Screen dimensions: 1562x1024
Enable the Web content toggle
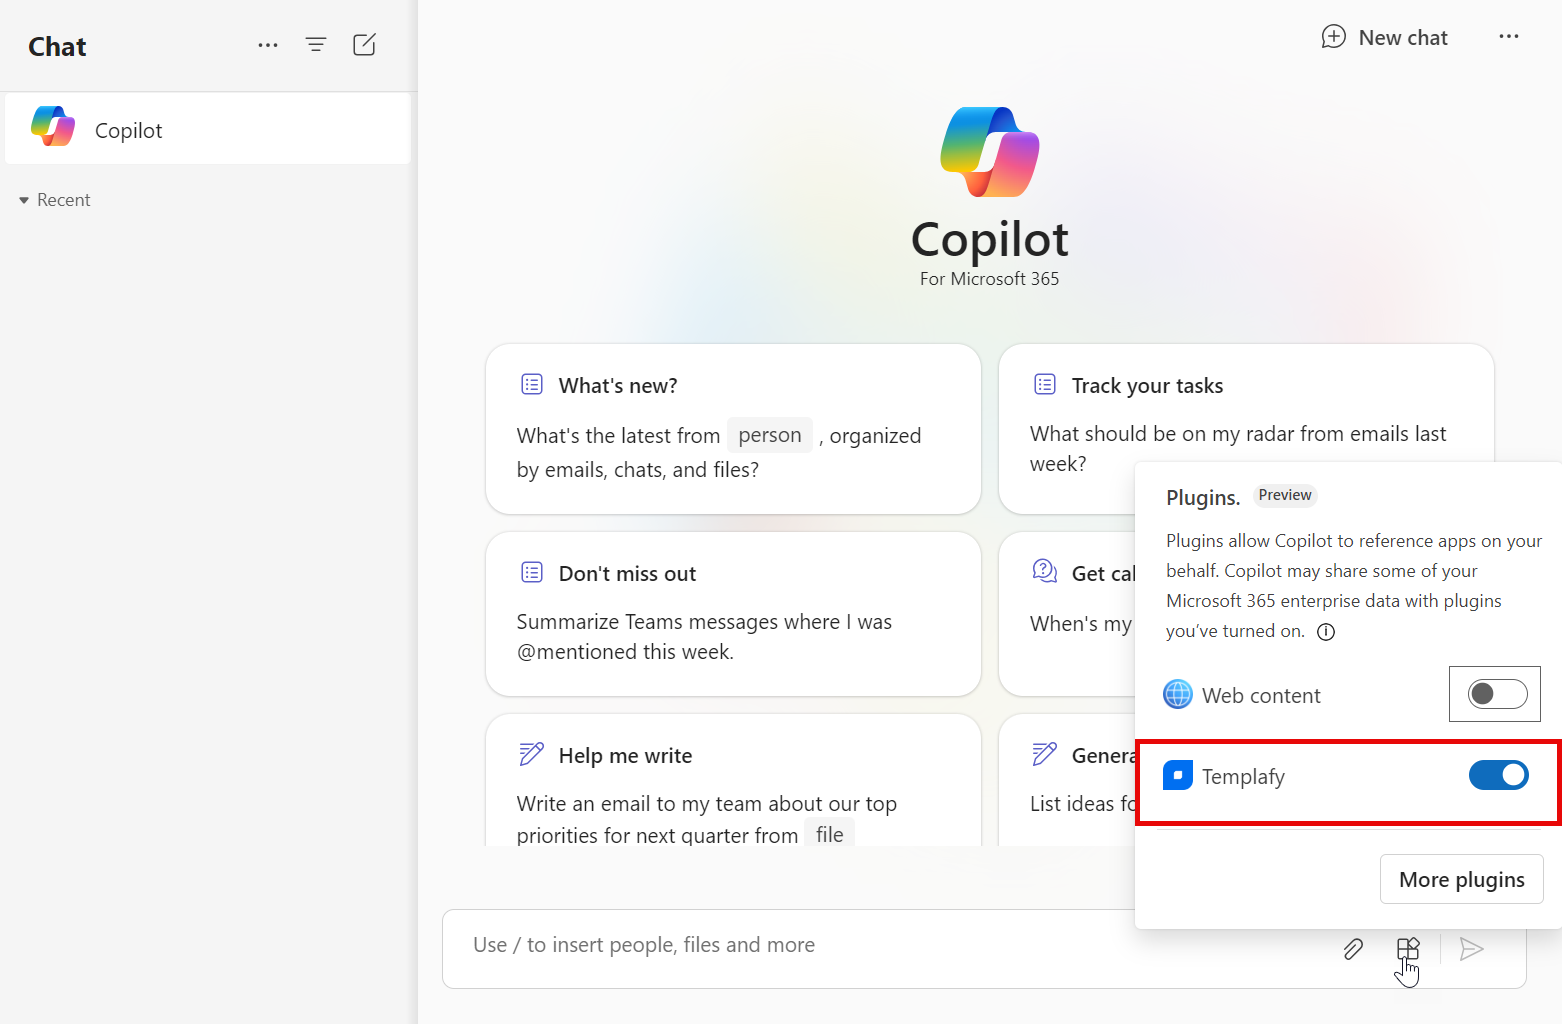1495,694
